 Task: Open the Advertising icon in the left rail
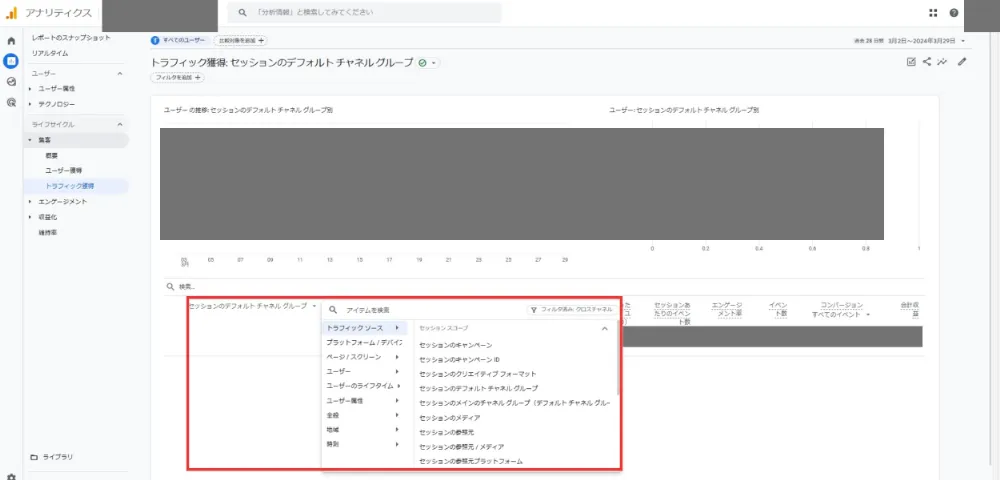(11, 102)
